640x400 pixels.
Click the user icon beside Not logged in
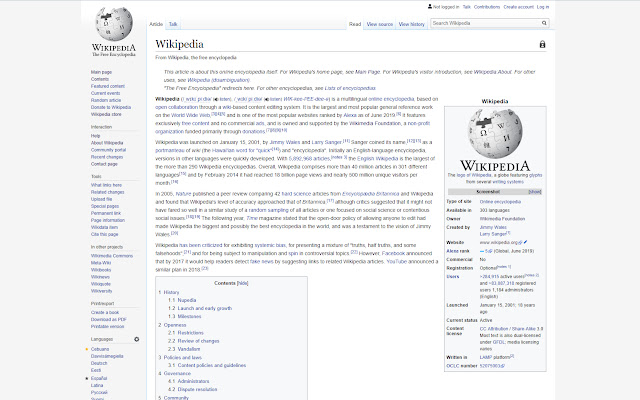coord(430,7)
